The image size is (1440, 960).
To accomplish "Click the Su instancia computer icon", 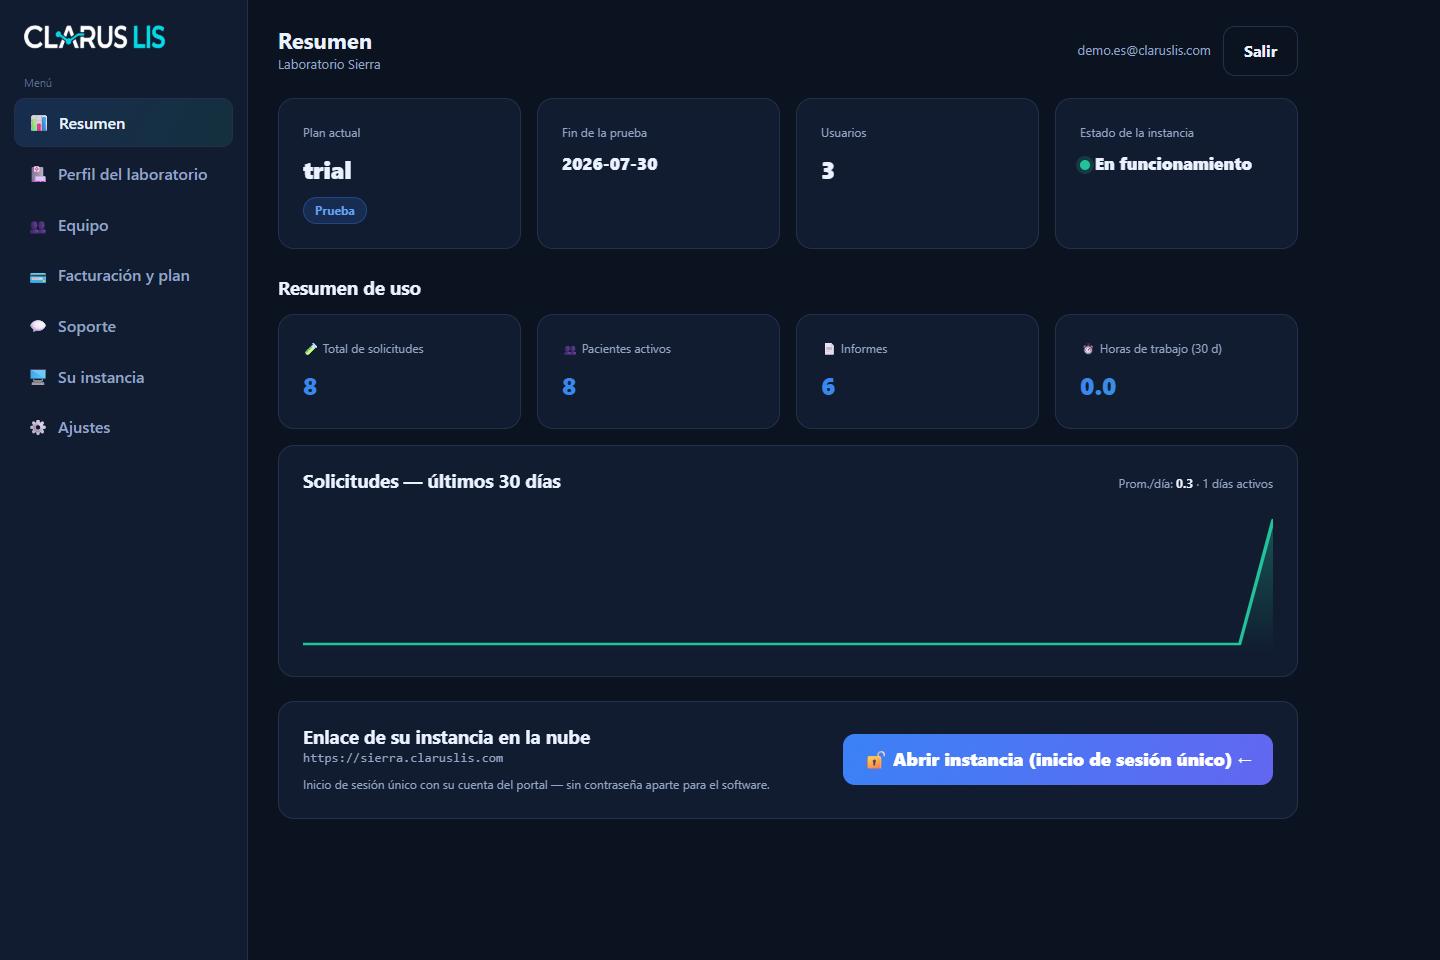I will [38, 377].
